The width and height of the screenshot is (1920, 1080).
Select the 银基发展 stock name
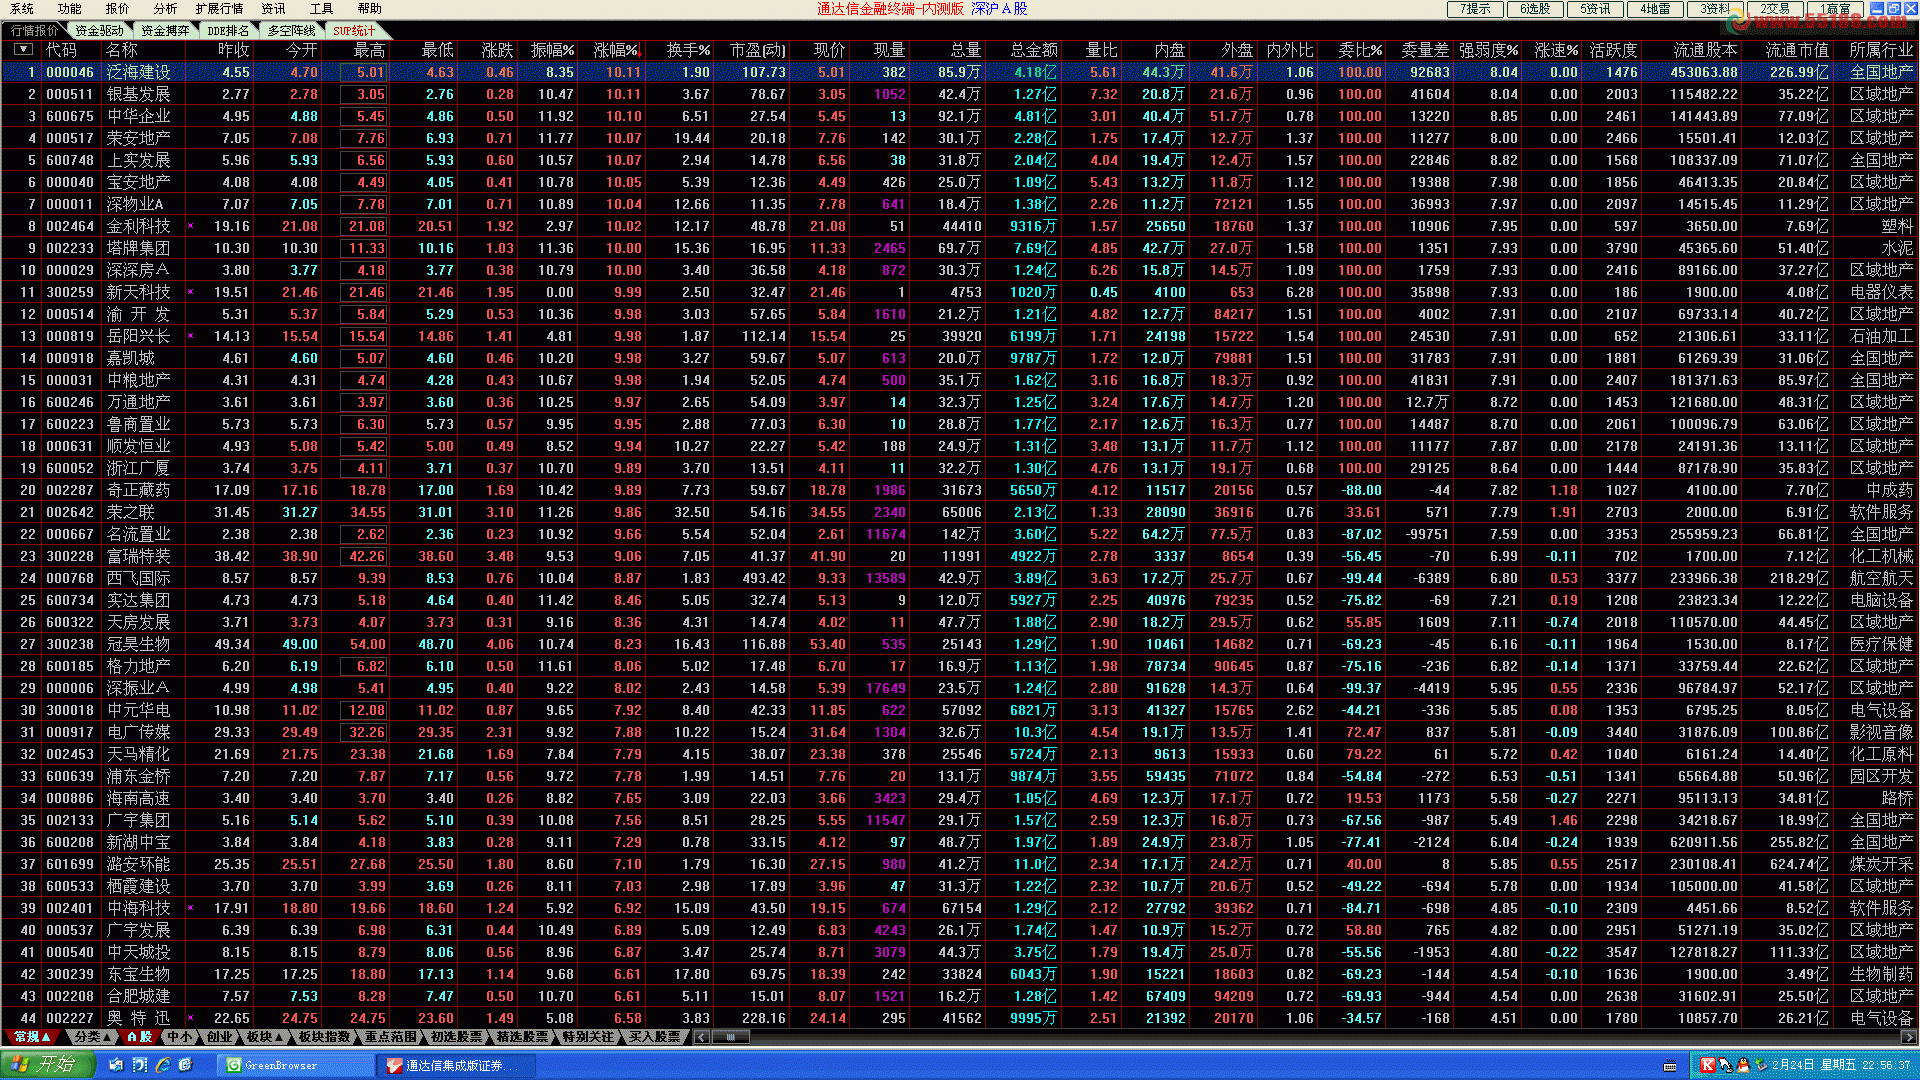[138, 94]
